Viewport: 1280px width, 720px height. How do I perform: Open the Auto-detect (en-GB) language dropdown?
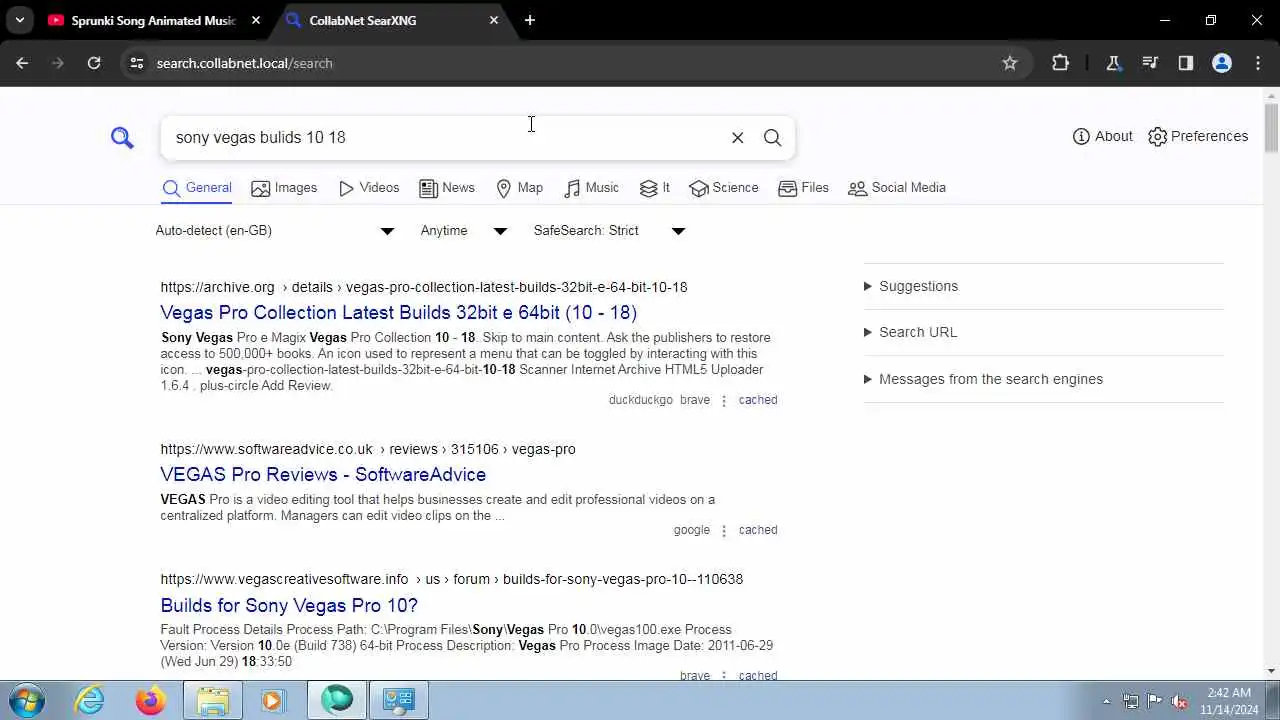click(x=275, y=231)
